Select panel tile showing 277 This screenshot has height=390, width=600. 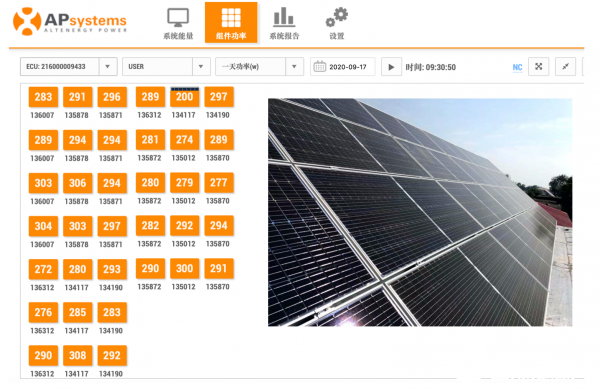(218, 183)
